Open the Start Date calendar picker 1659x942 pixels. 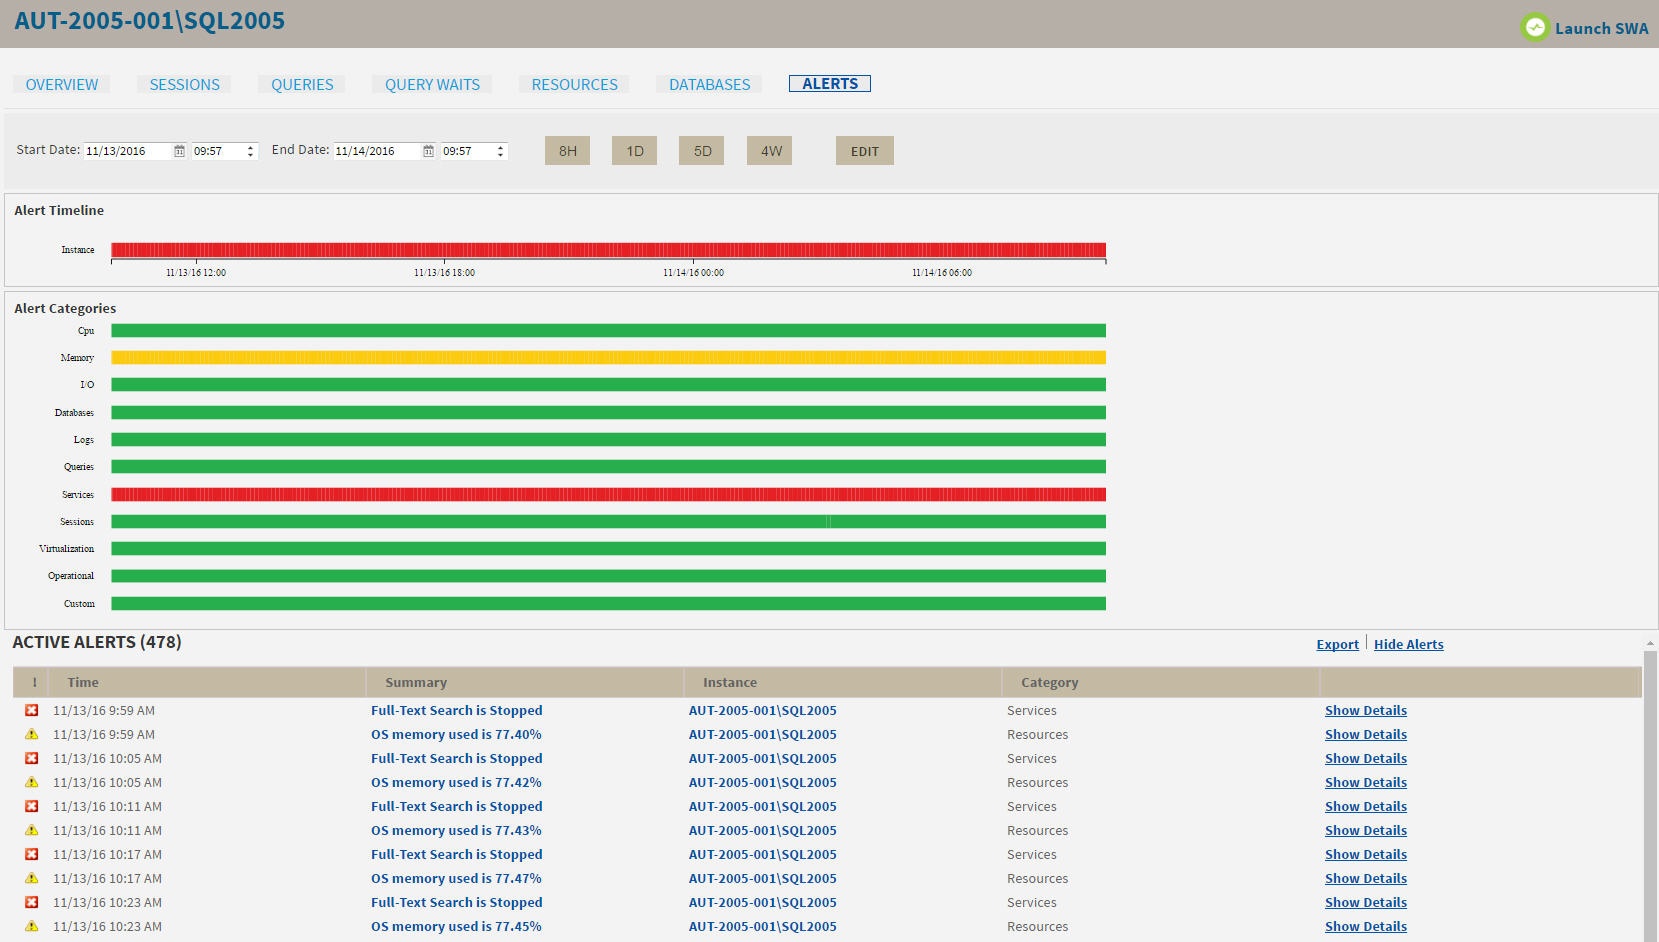[179, 151]
